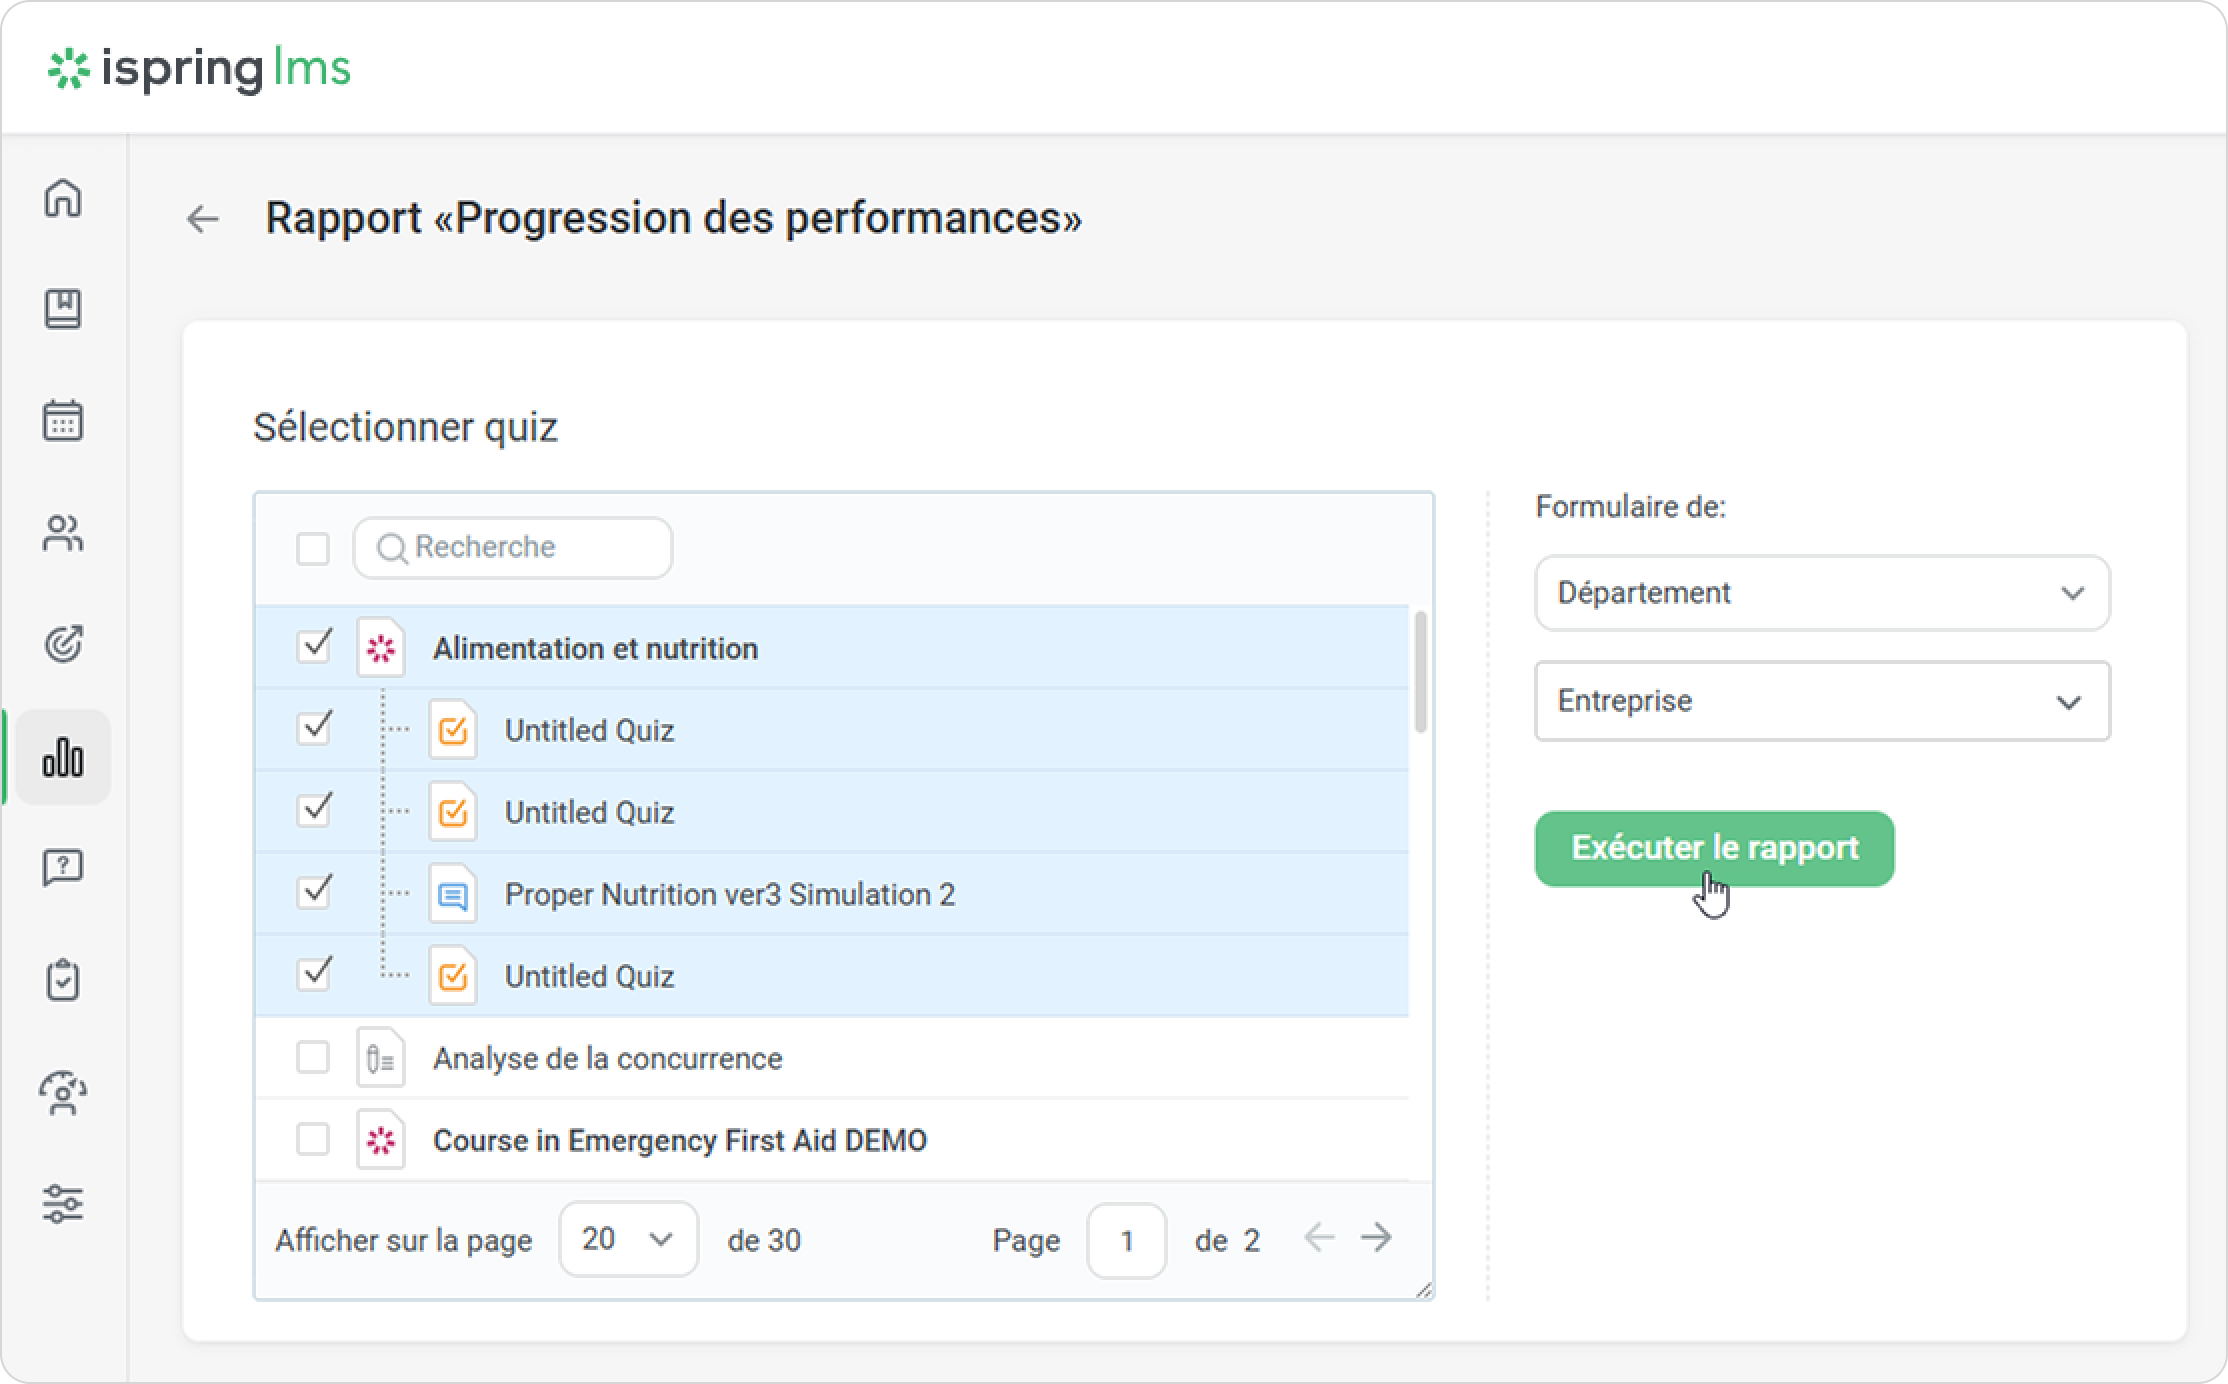Select Proper Nutrition ver3 Simulation 2 row
This screenshot has height=1384, width=2228.
(729, 894)
